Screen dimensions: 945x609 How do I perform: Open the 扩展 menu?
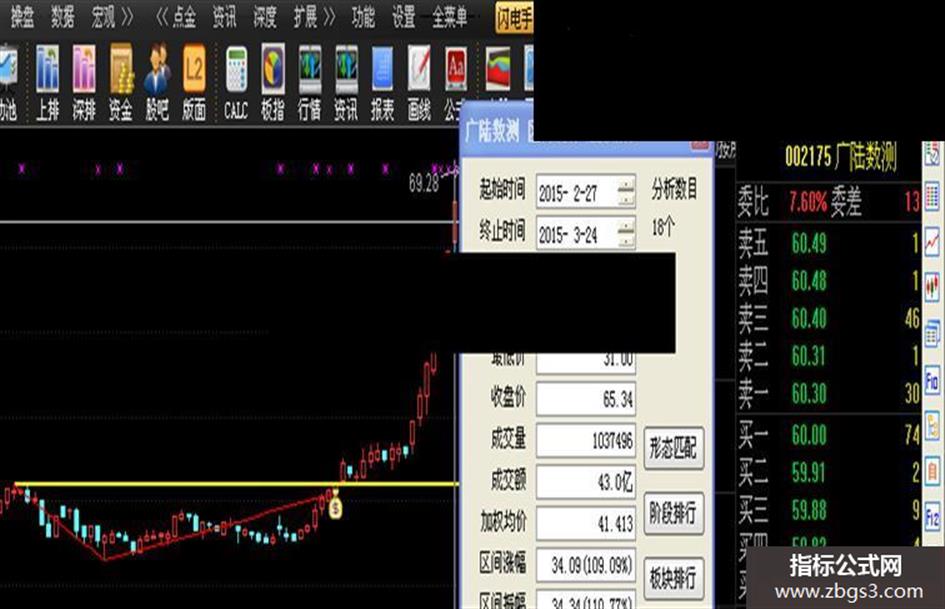(x=306, y=17)
